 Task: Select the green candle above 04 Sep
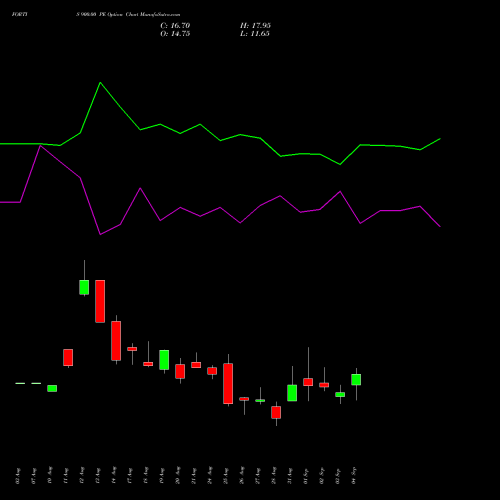click(x=356, y=380)
